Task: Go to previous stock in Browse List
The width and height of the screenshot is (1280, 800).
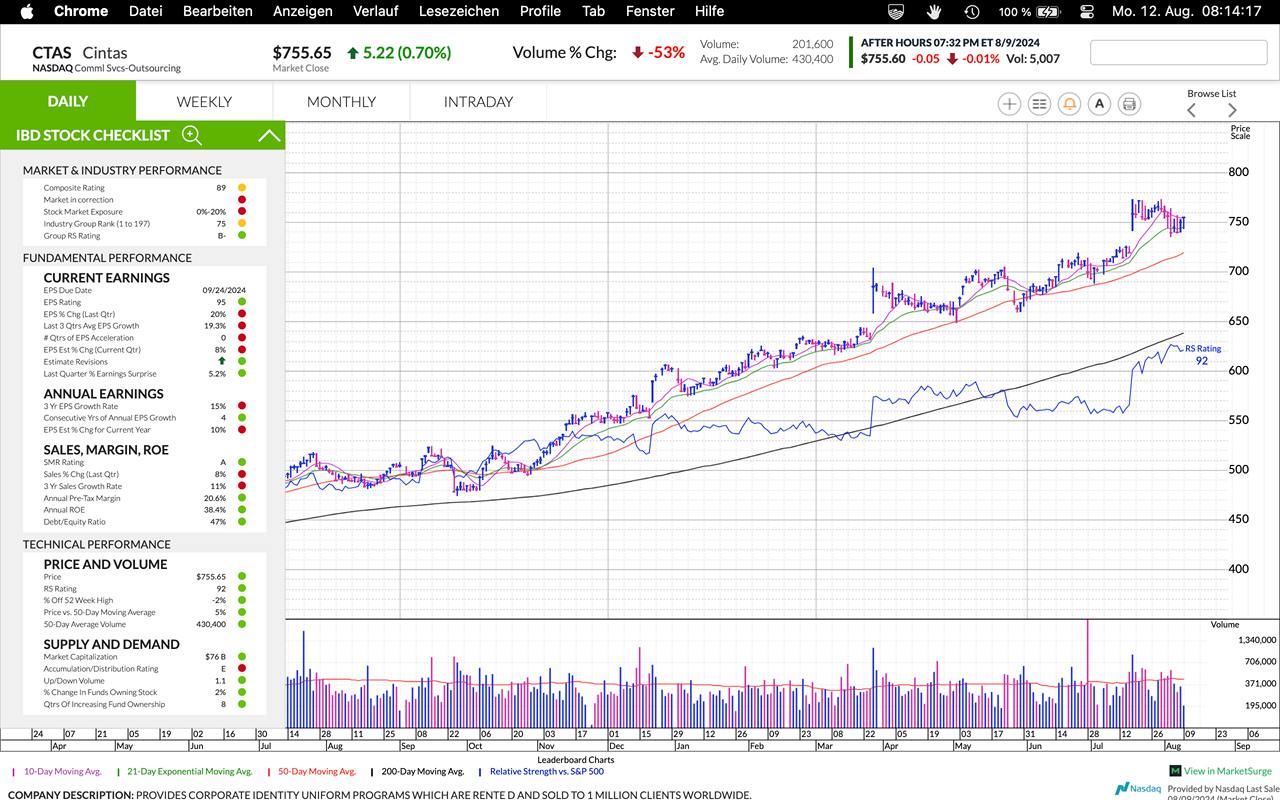Action: (1191, 110)
